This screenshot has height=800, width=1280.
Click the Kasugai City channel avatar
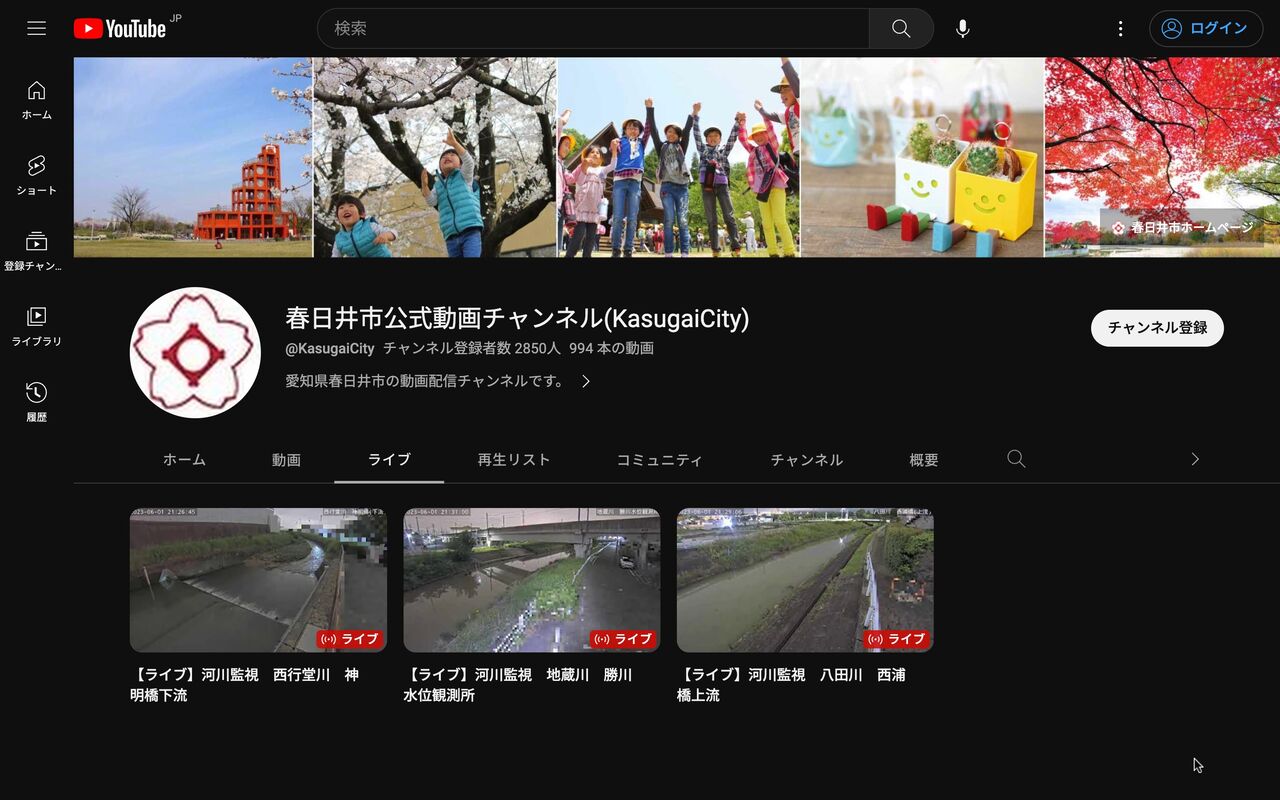click(x=195, y=352)
